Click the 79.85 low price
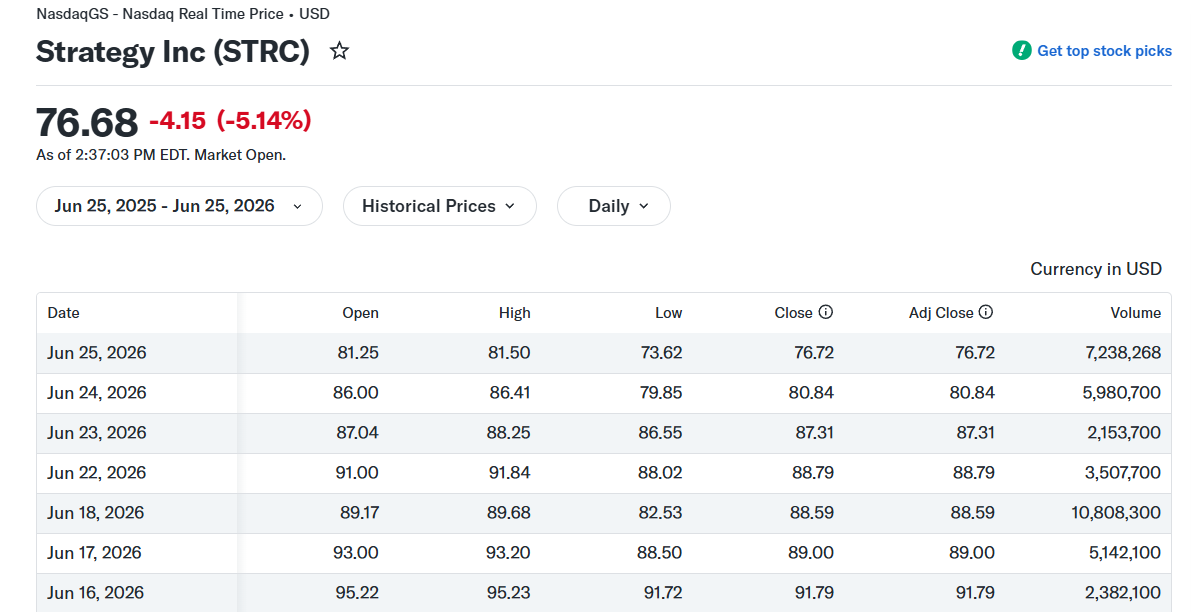 (660, 393)
